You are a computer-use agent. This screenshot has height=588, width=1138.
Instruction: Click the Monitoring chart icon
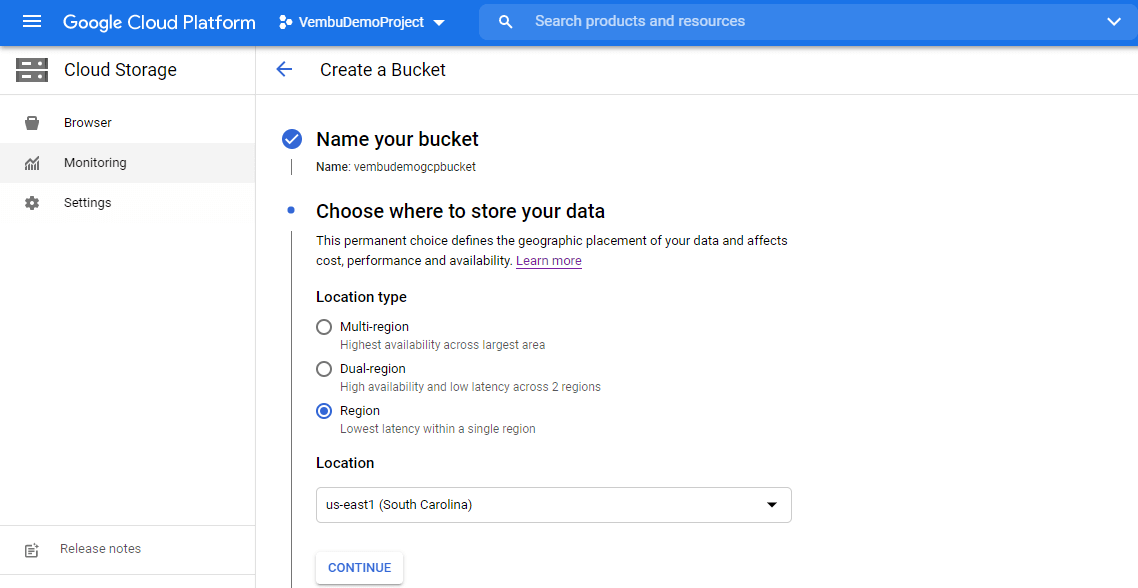coord(32,163)
